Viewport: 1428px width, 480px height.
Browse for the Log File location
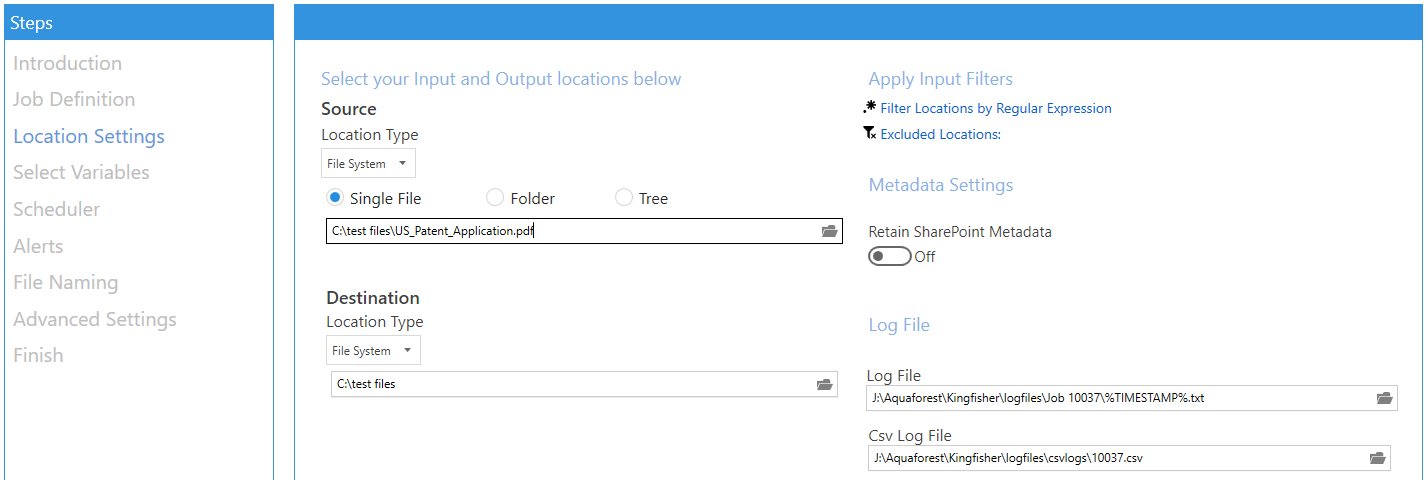[1384, 398]
